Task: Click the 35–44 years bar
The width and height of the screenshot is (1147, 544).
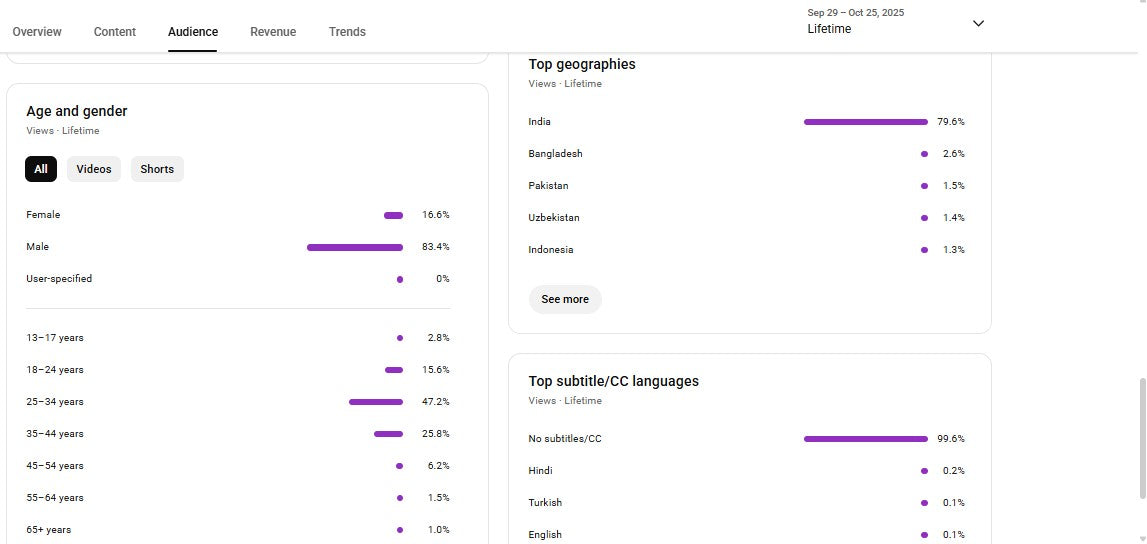Action: 388,434
